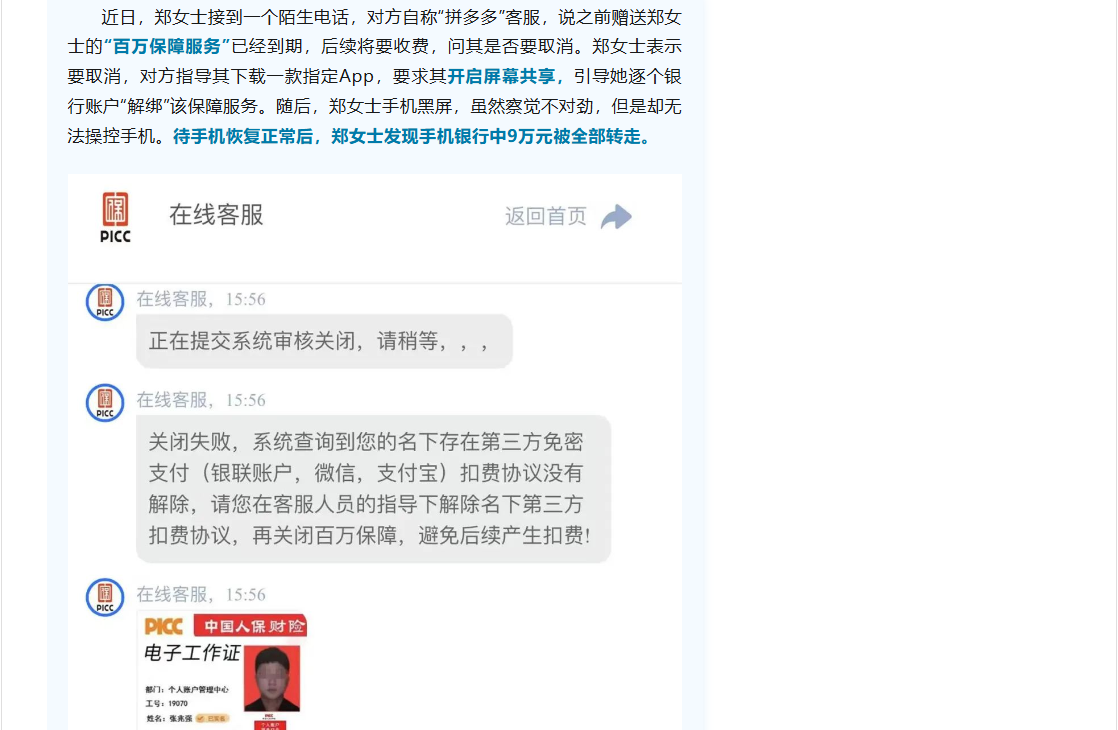The image size is (1118, 730).
Task: Click the 关闭失败 long message bubble
Action: tap(374, 489)
